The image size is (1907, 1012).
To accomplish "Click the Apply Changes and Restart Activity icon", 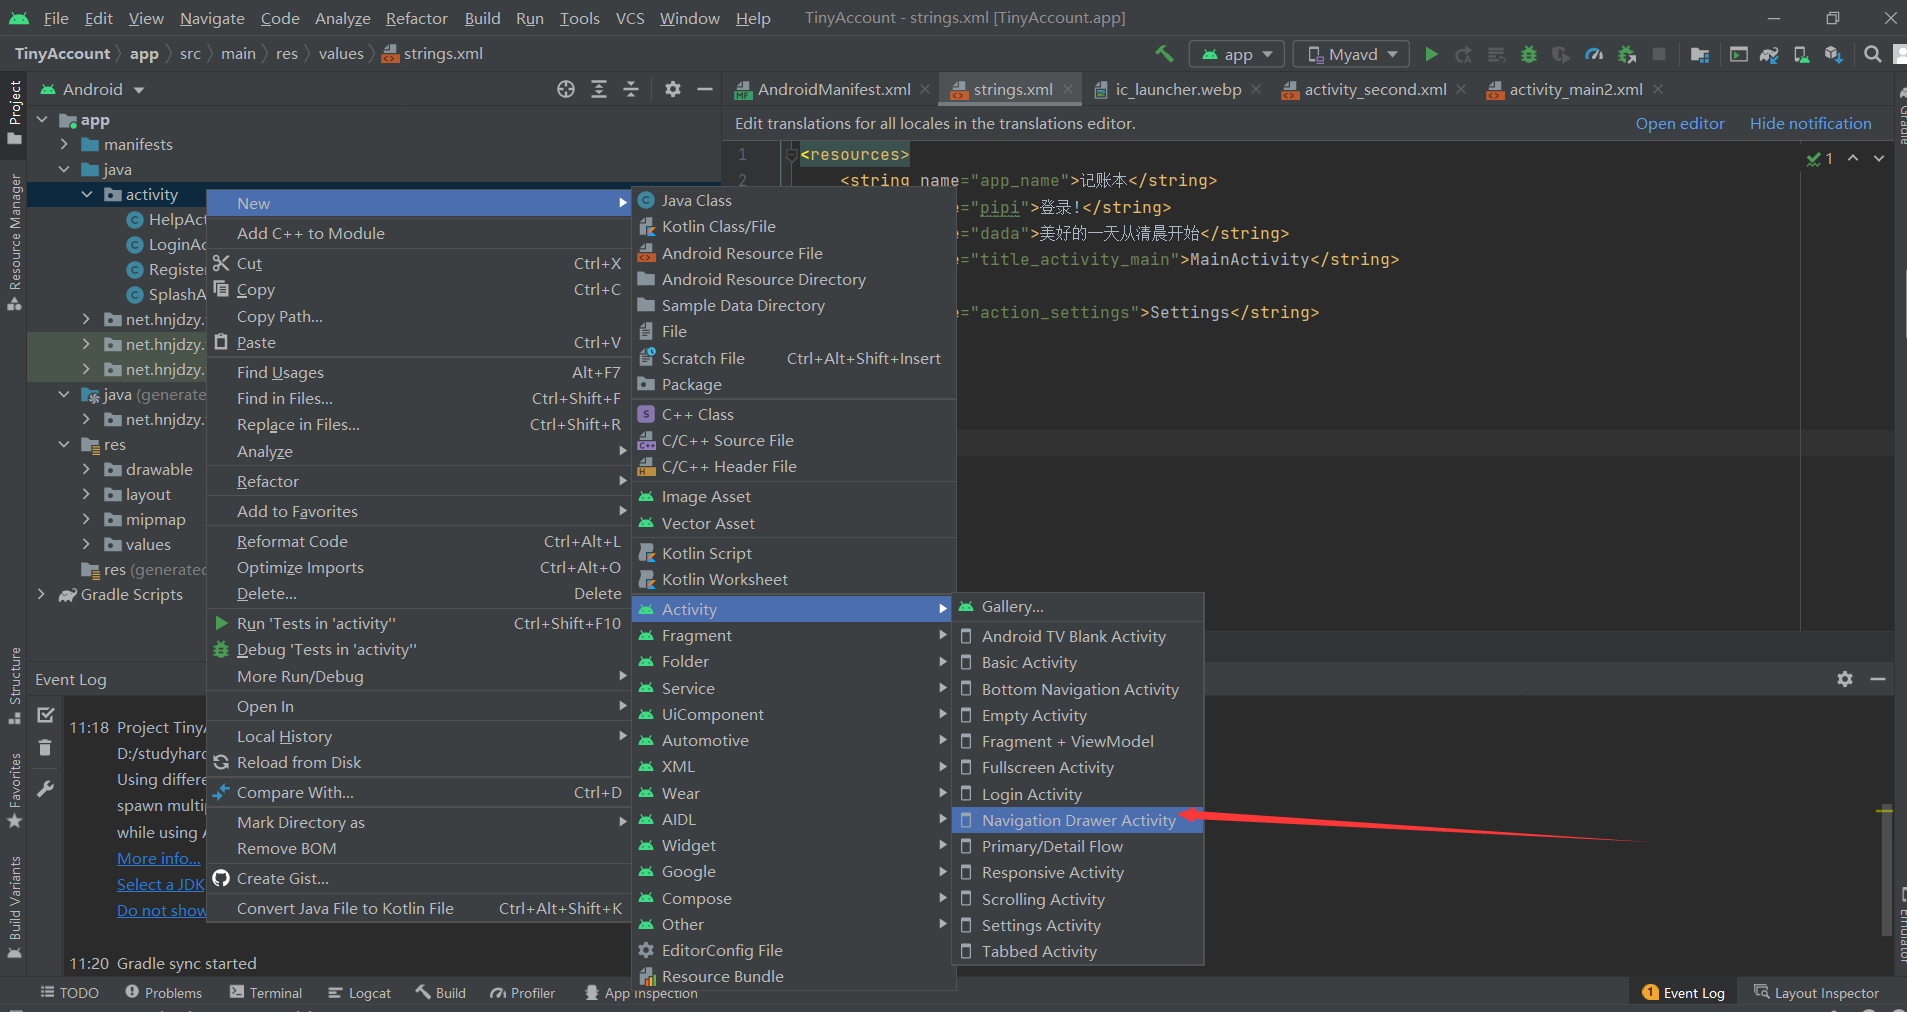I will (1463, 54).
